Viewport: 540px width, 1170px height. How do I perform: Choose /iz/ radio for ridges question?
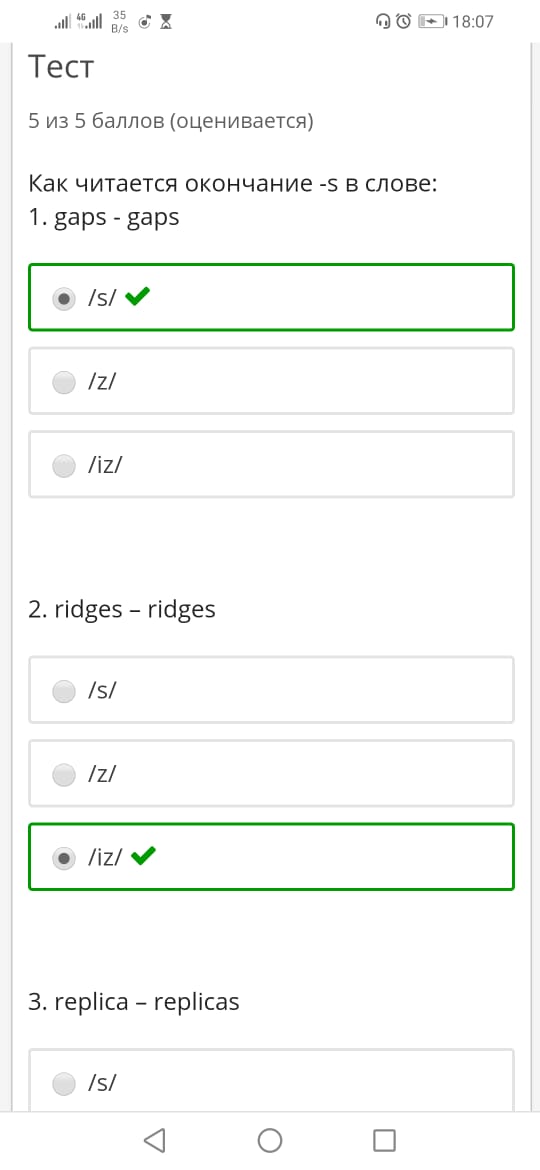pyautogui.click(x=64, y=859)
